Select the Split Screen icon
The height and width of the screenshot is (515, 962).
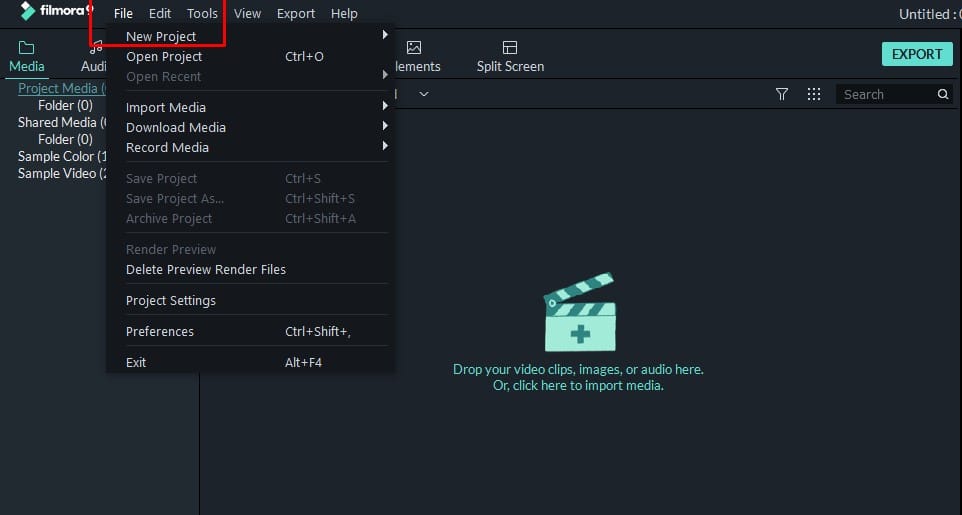pos(510,48)
